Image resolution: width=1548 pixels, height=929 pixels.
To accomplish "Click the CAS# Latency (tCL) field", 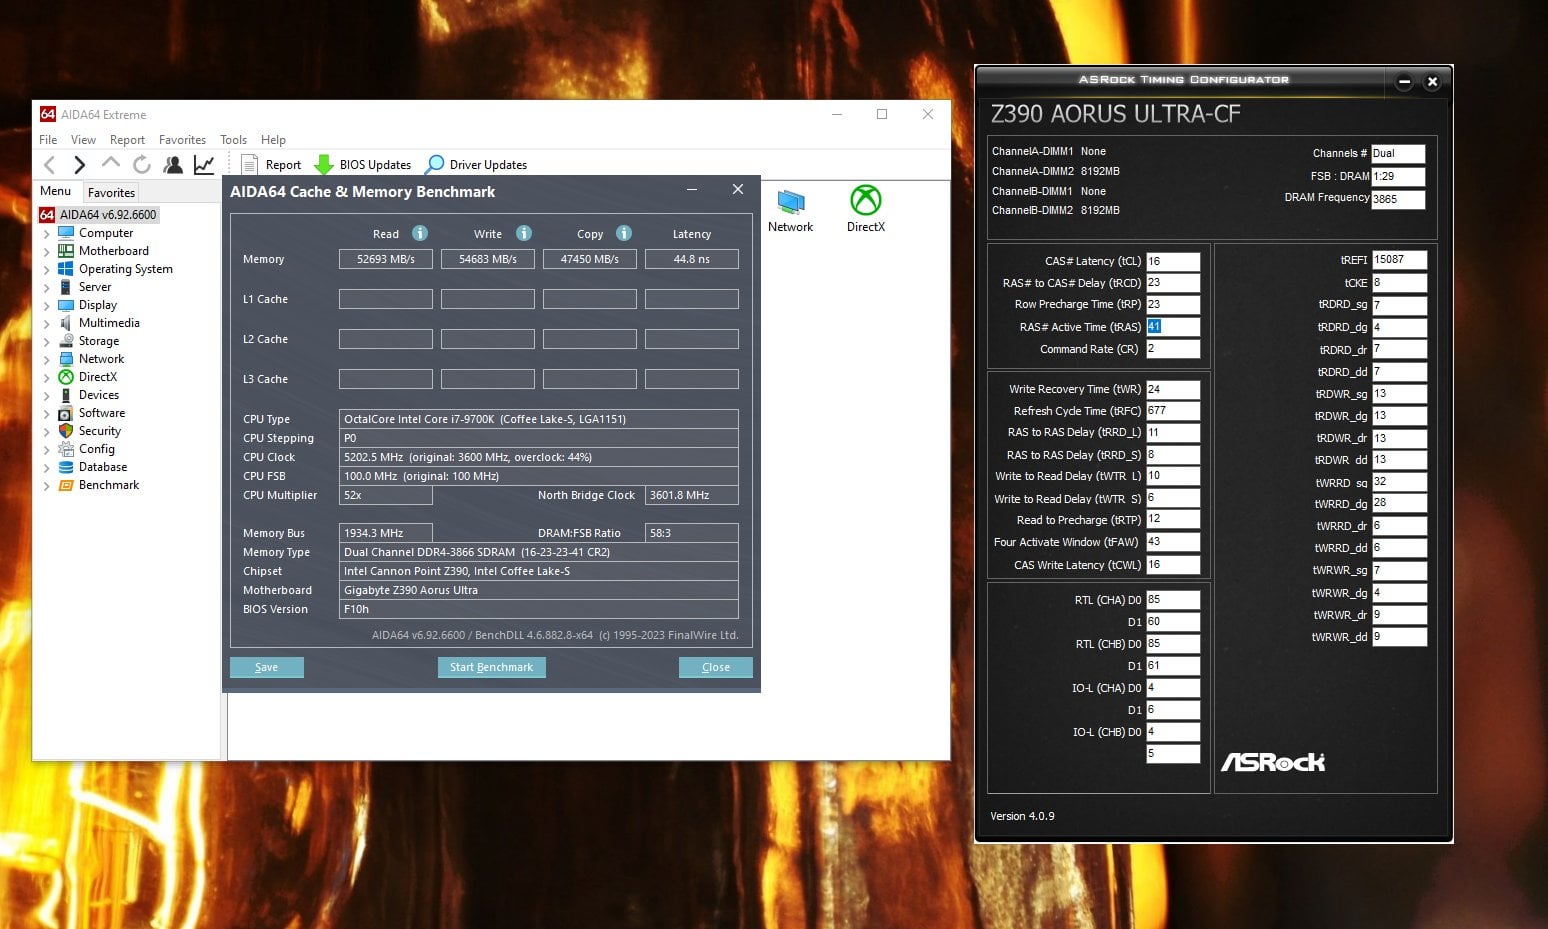I will point(1173,261).
